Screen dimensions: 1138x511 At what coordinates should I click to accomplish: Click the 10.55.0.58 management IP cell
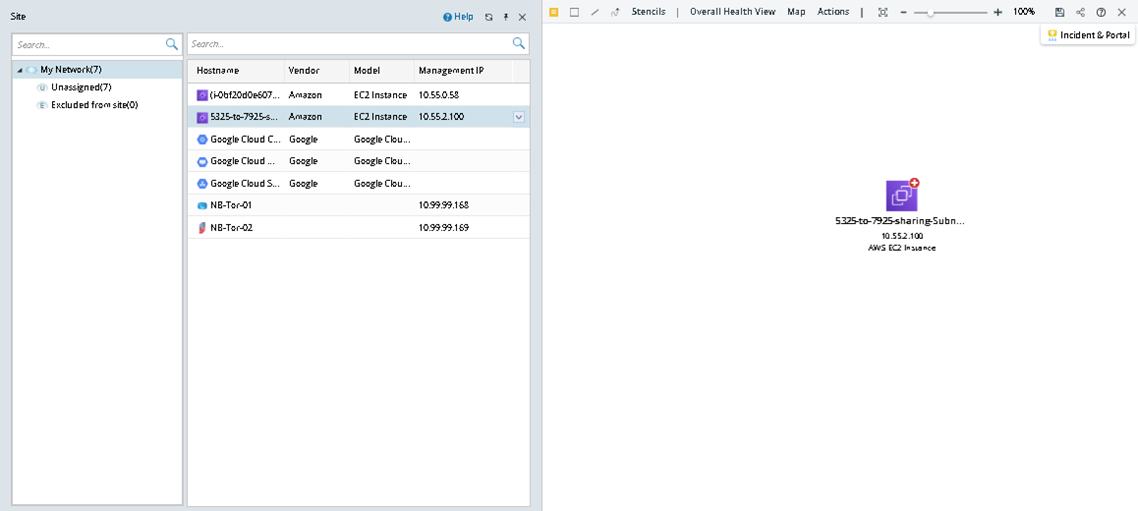[x=439, y=95]
